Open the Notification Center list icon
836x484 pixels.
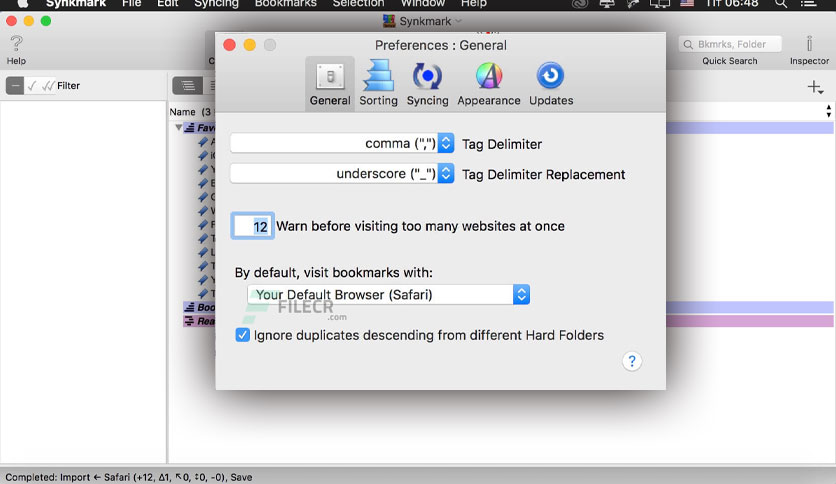click(x=808, y=3)
